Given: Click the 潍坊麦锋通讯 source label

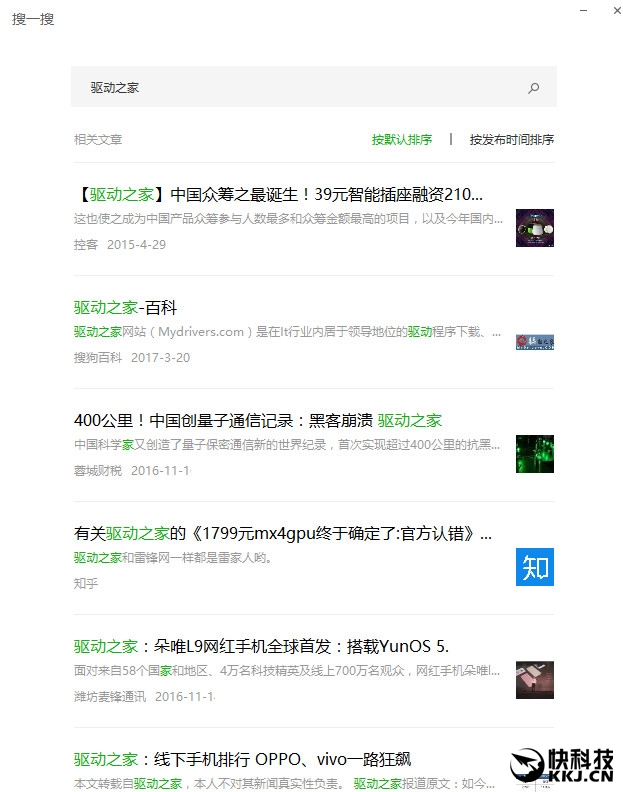Looking at the screenshot, I should click(x=109, y=696).
